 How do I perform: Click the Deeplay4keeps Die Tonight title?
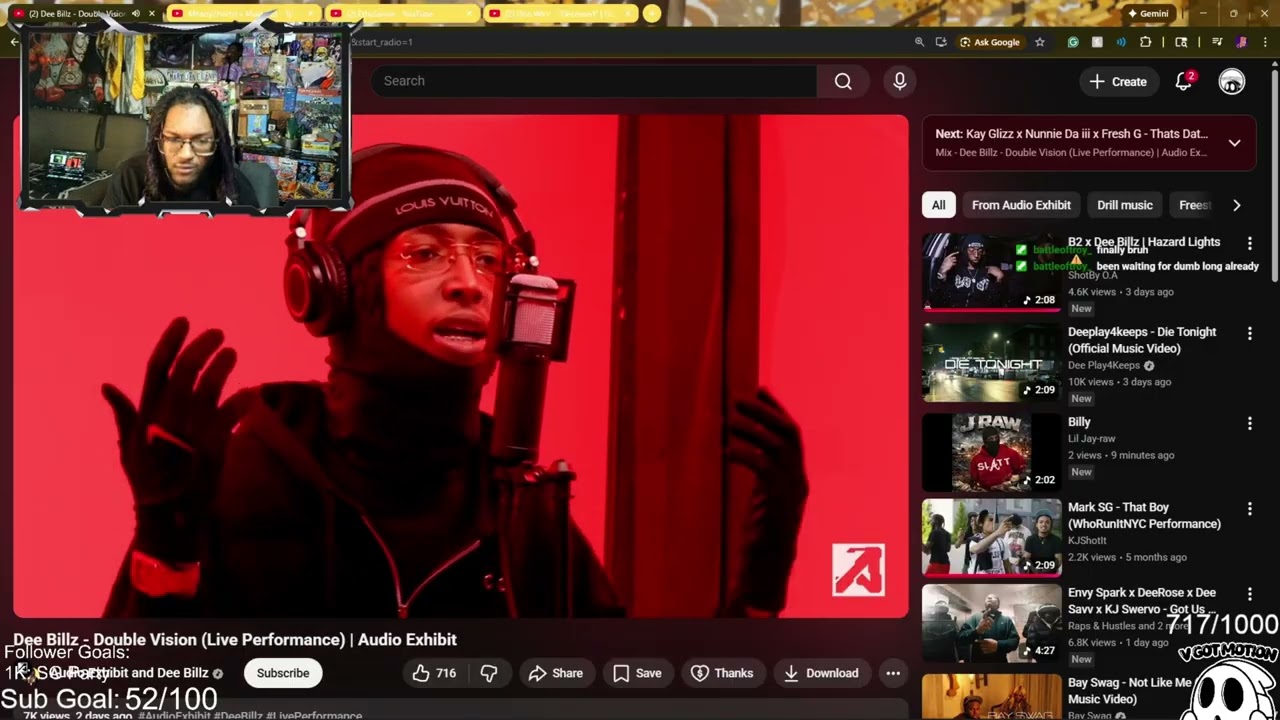(1142, 340)
